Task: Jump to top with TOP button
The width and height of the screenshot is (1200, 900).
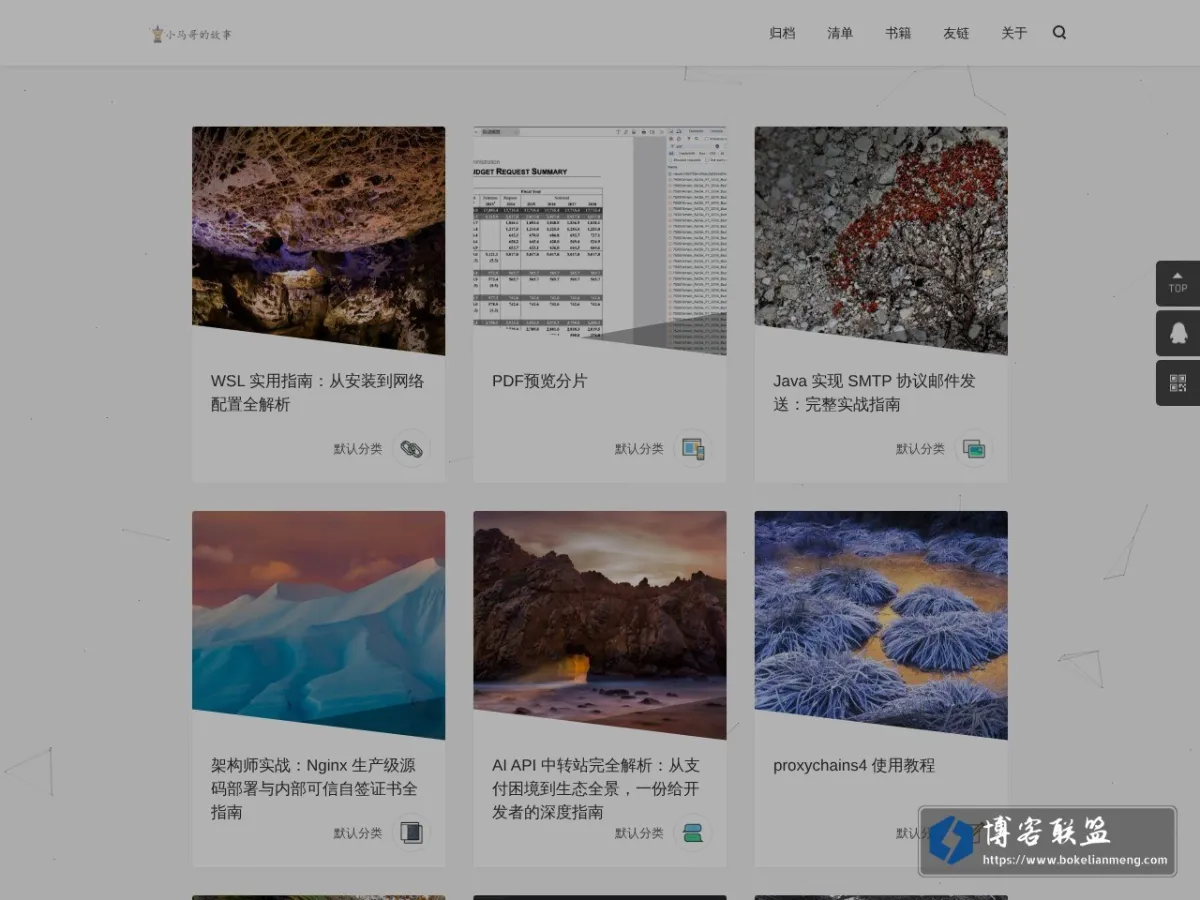Action: (1178, 283)
